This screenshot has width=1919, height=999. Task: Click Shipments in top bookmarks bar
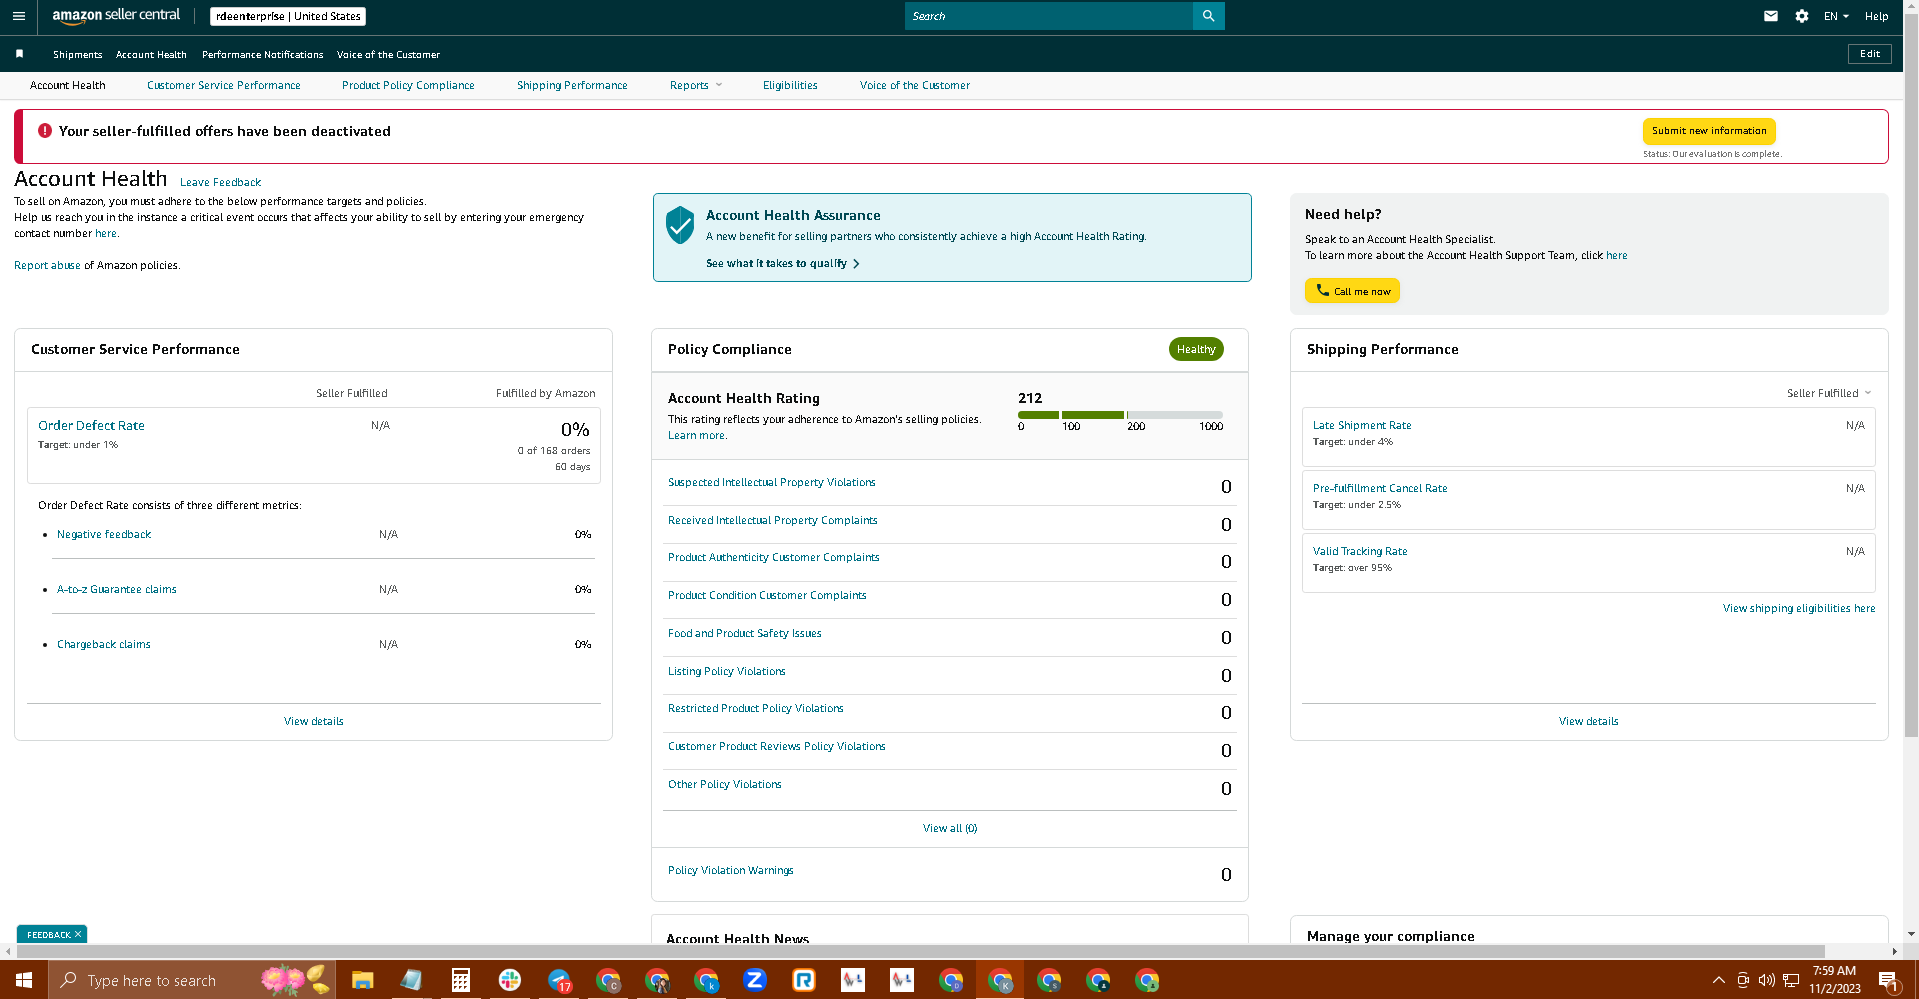pos(78,55)
